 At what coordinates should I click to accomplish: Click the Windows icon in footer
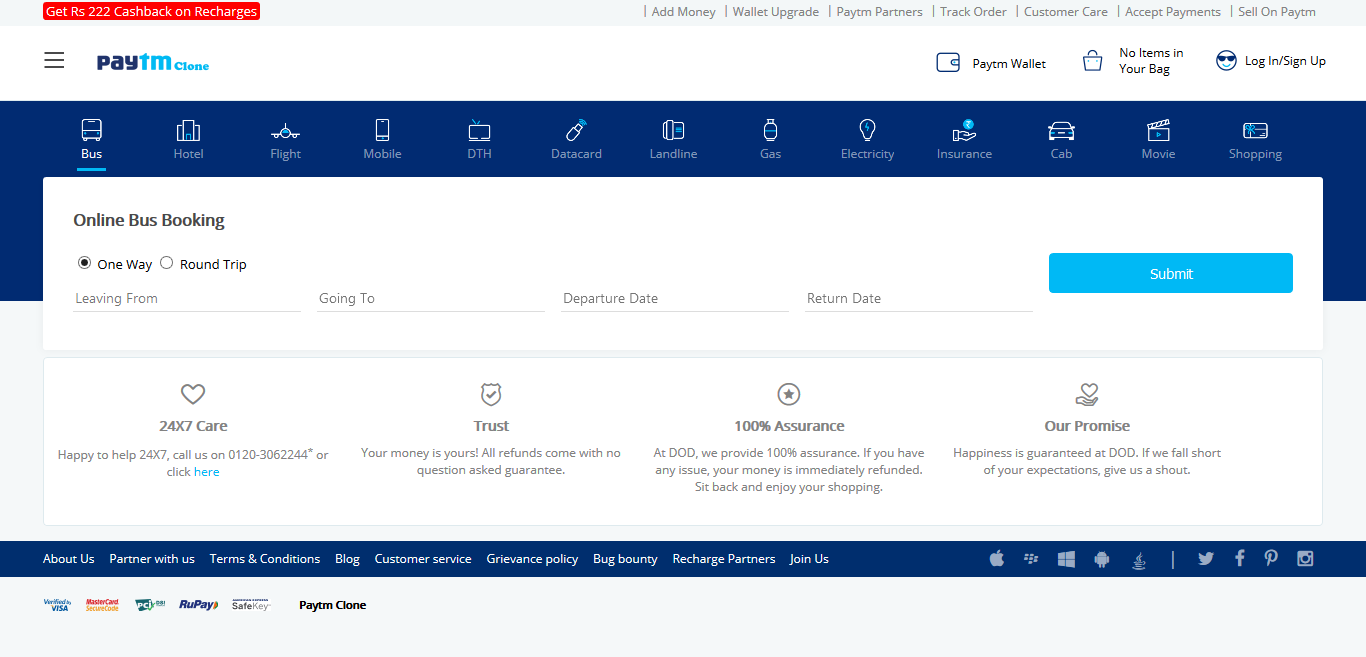[1066, 559]
